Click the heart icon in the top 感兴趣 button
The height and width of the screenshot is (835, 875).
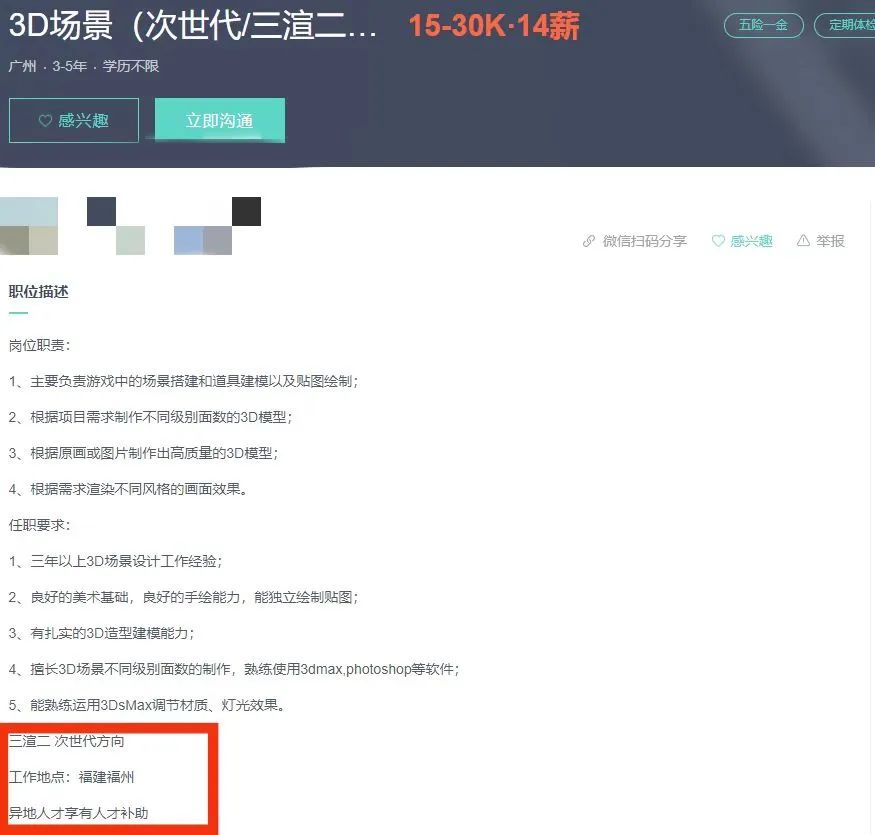coord(45,121)
